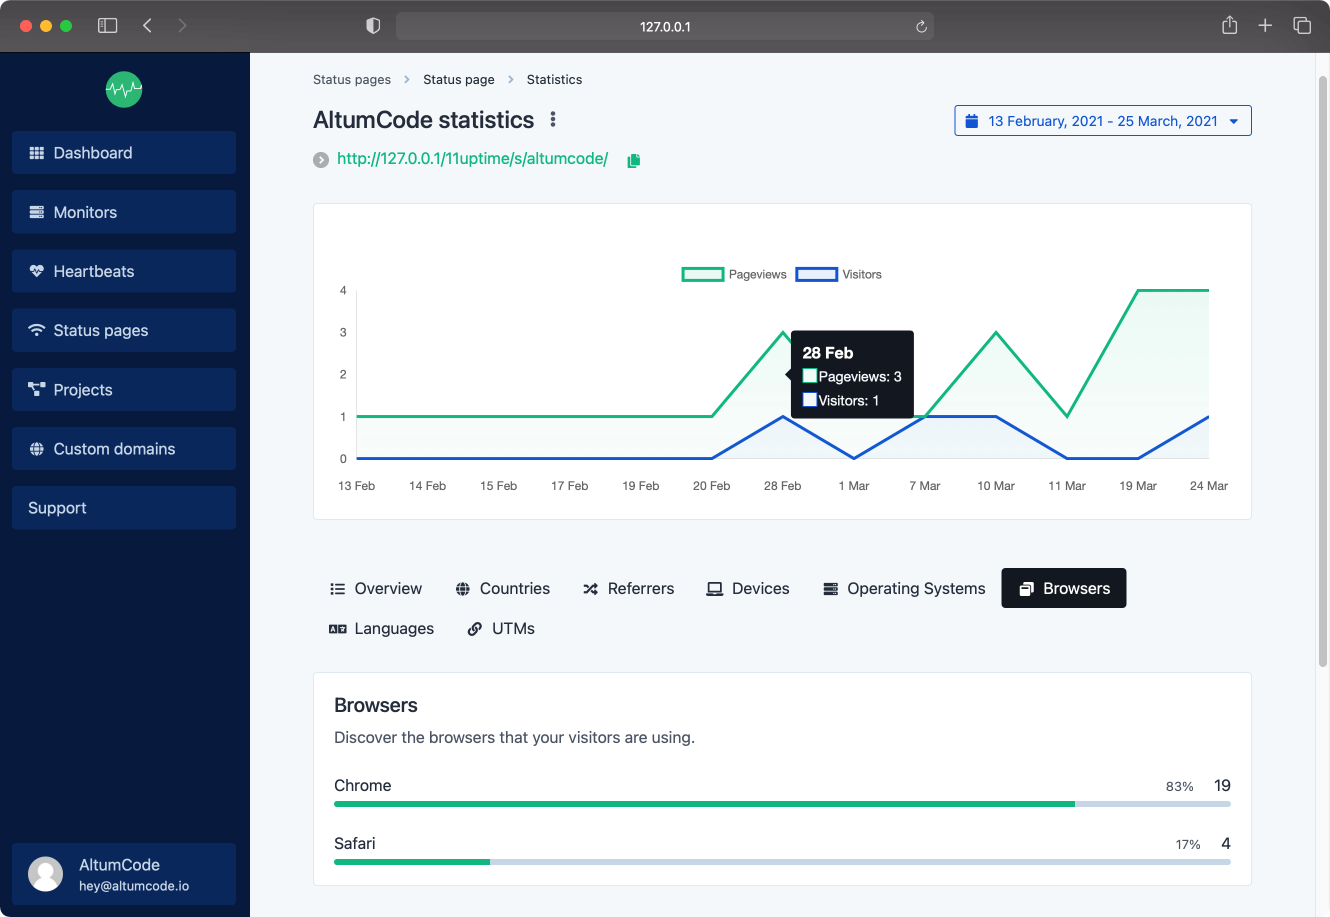Click the 28 Feb pageviews data point
1330x917 pixels.
click(x=783, y=332)
